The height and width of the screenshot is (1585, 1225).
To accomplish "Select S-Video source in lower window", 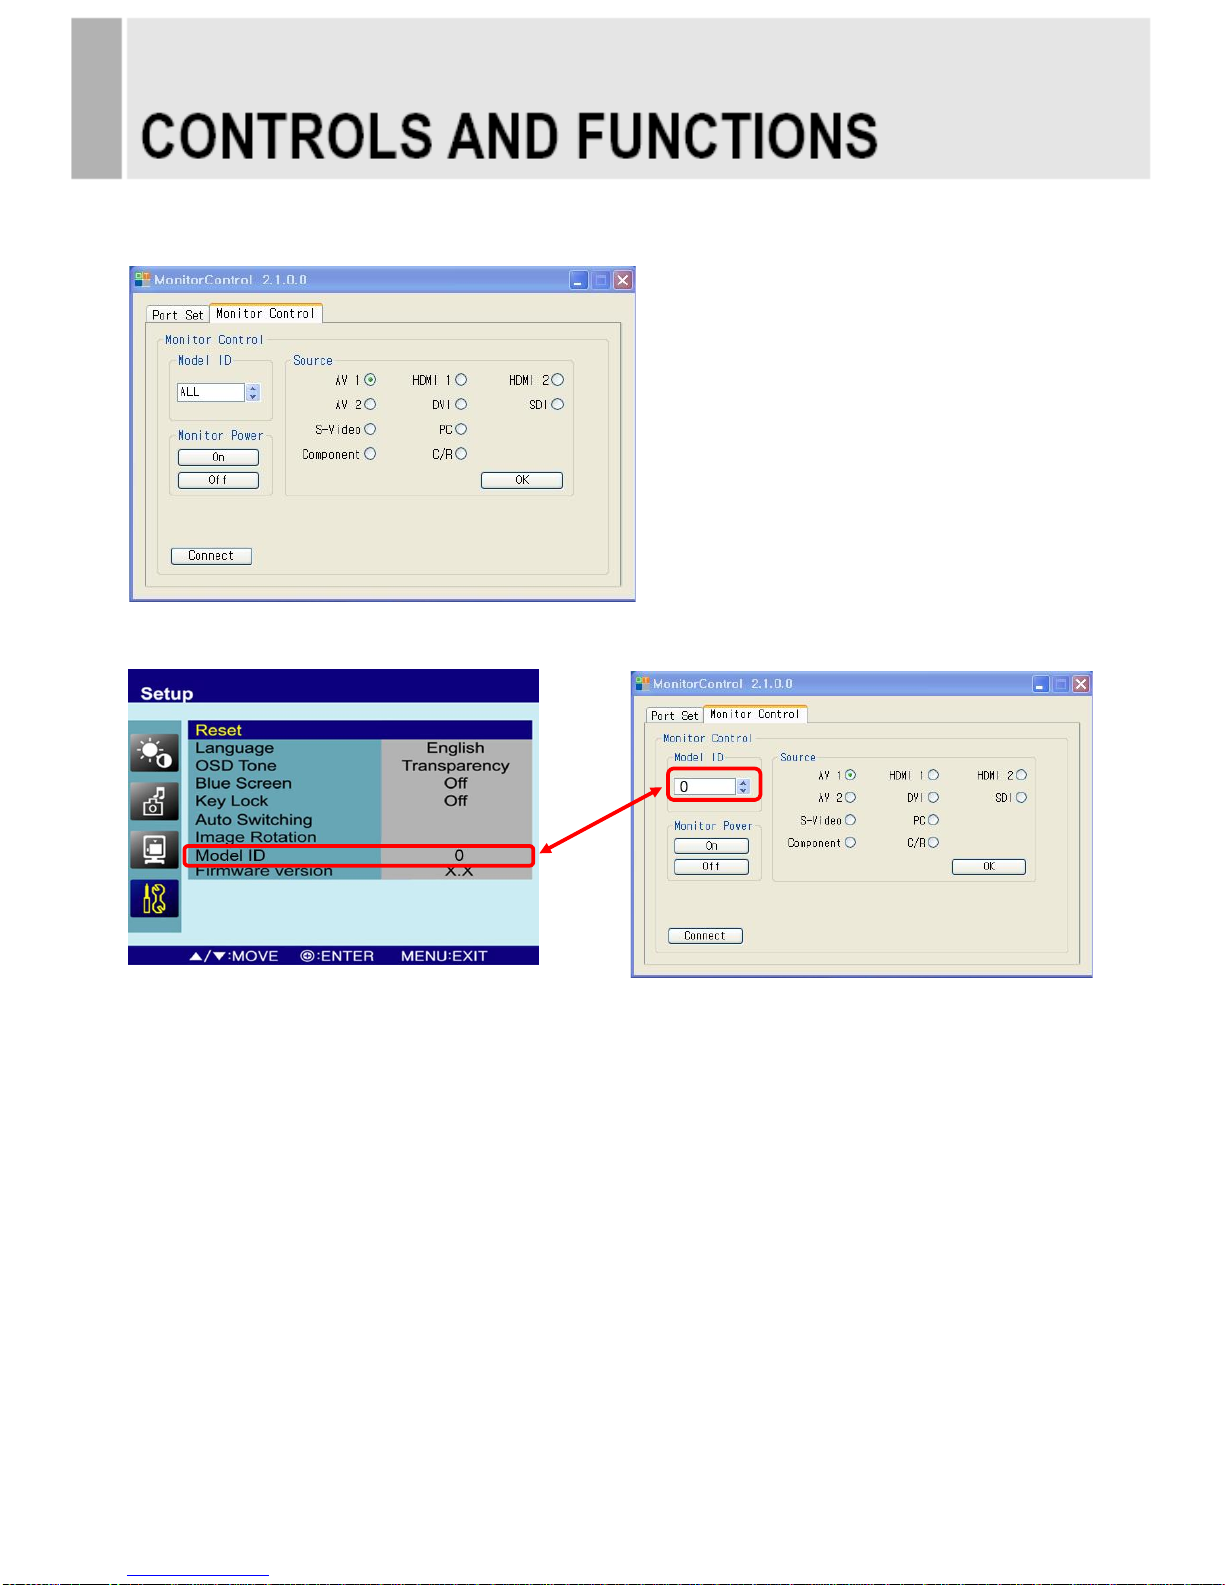I will 851,820.
